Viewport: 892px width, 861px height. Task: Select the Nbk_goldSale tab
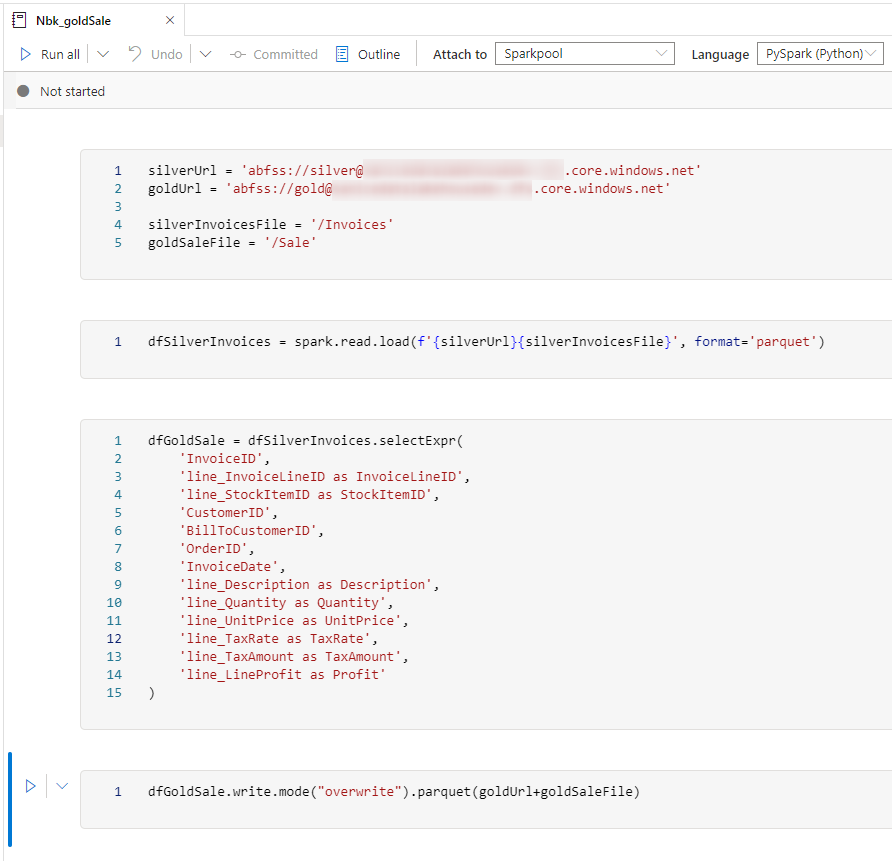[94, 20]
